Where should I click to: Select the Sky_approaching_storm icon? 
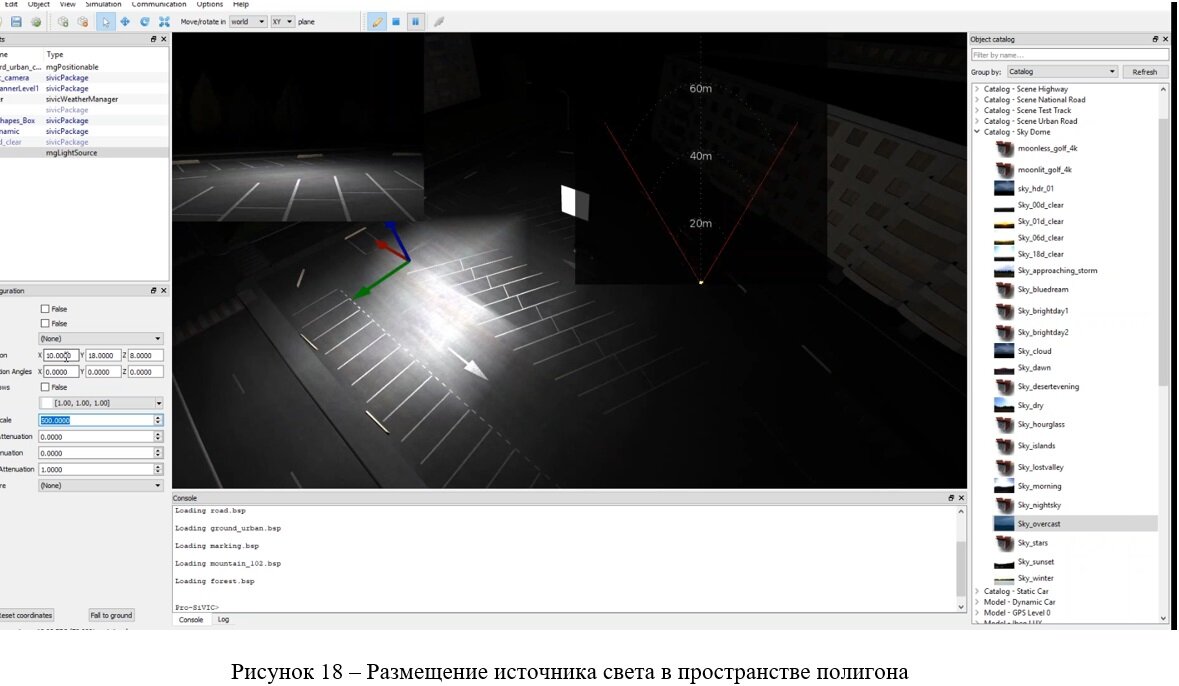[x=1004, y=271]
